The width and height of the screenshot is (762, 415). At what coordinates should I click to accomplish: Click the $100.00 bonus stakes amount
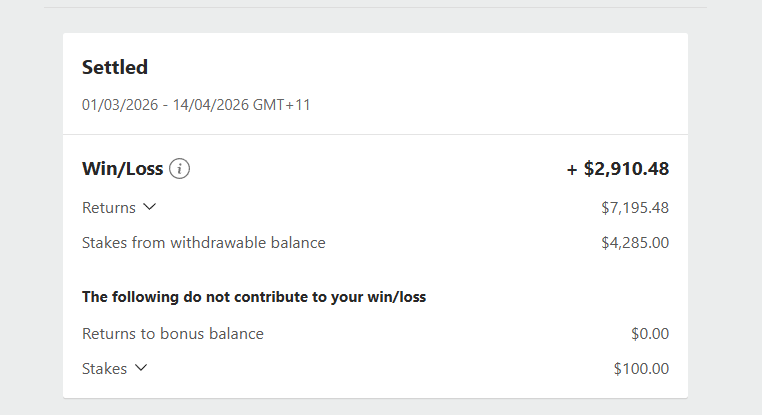coord(641,368)
